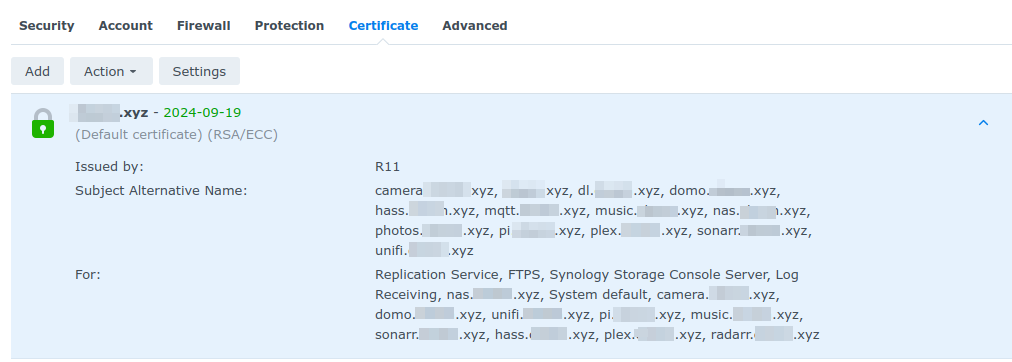Click the green padlock certificate icon
Image resolution: width=1012 pixels, height=362 pixels.
pos(43,123)
